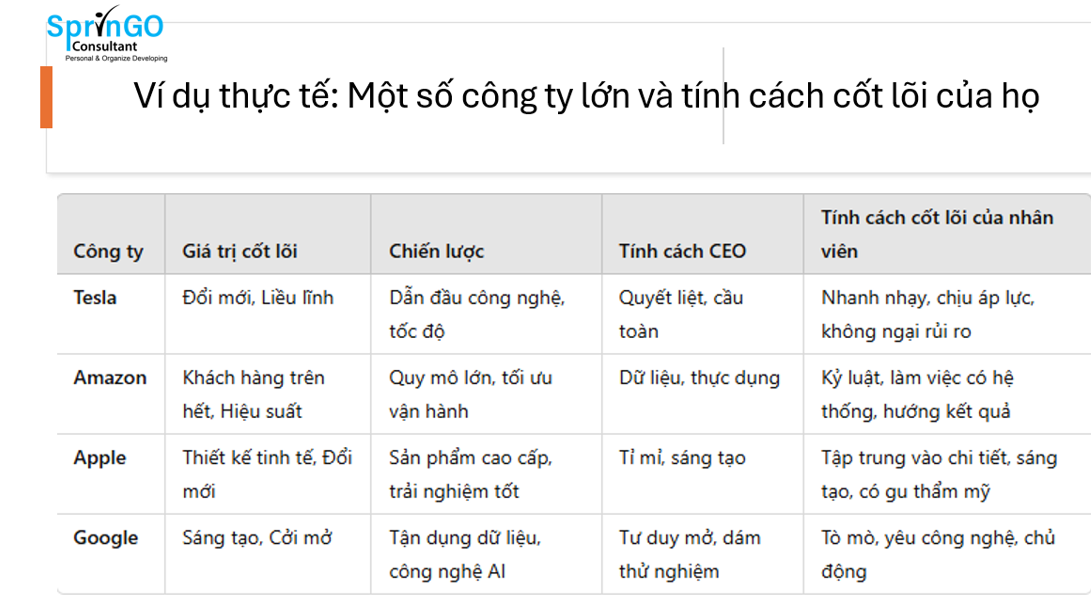Select the Google row label
Screen dimensions: 1091x601
pyautogui.click(x=105, y=538)
